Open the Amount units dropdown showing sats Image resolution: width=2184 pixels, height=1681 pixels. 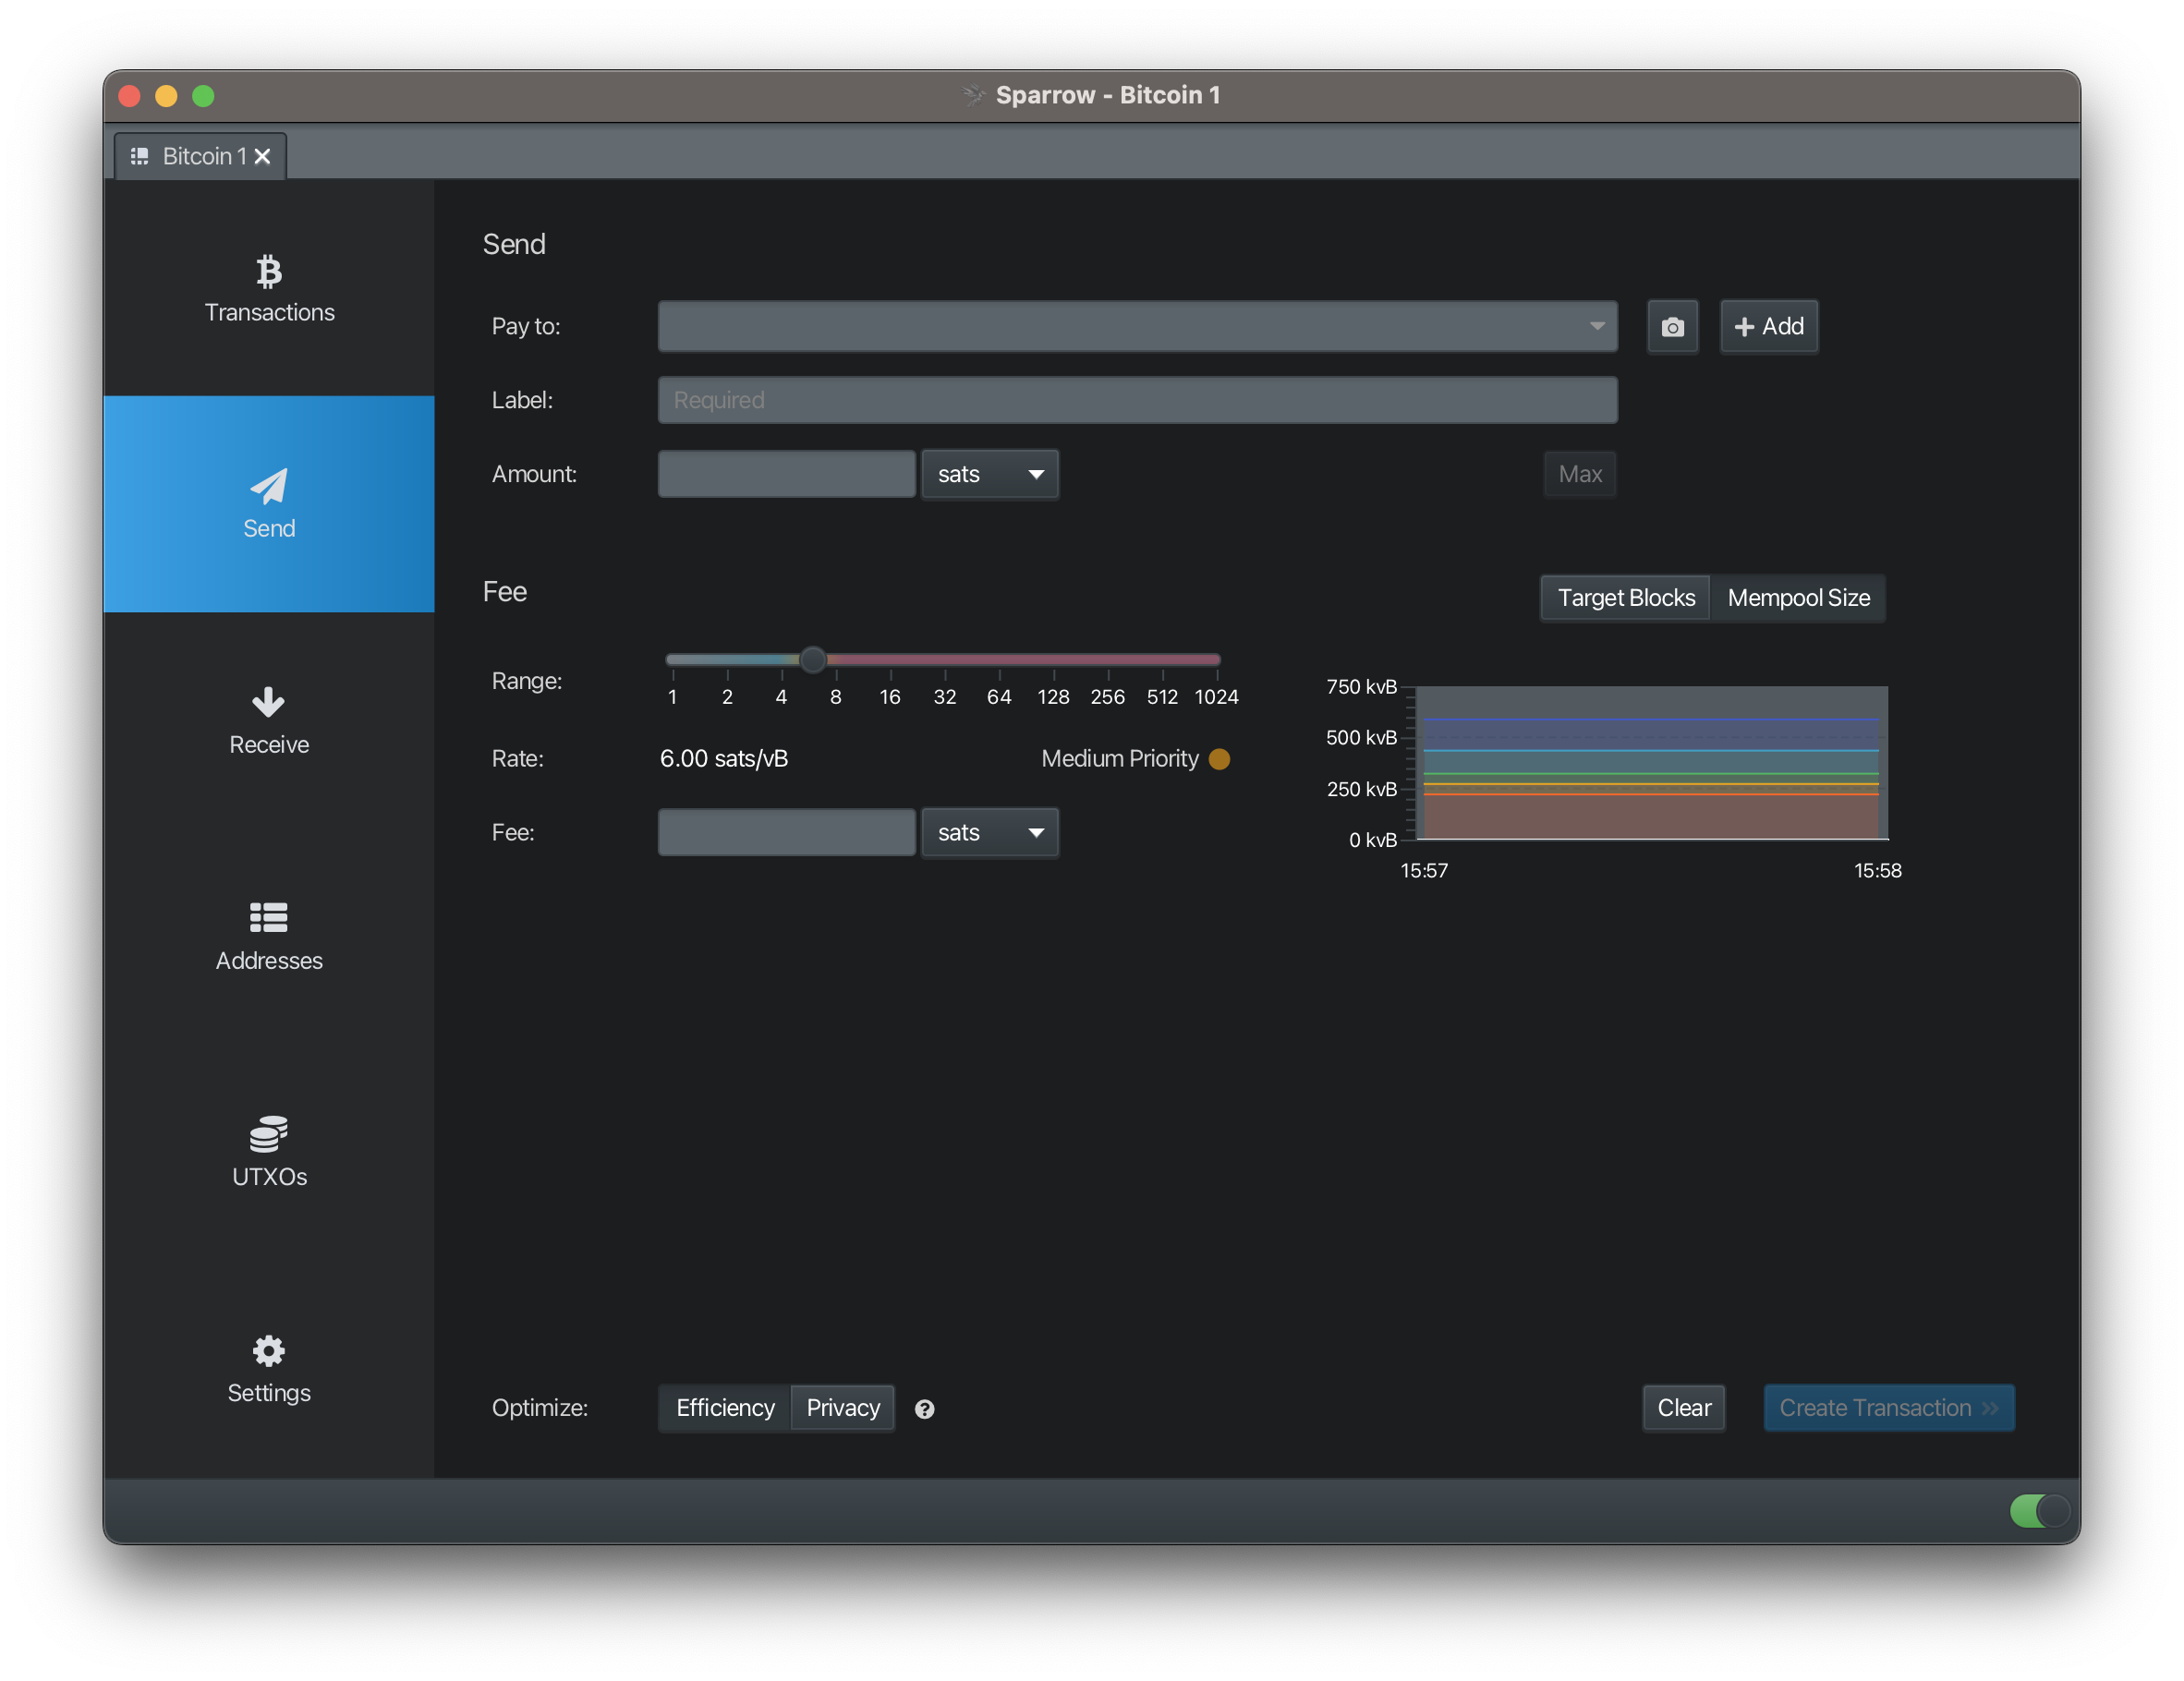pos(989,474)
